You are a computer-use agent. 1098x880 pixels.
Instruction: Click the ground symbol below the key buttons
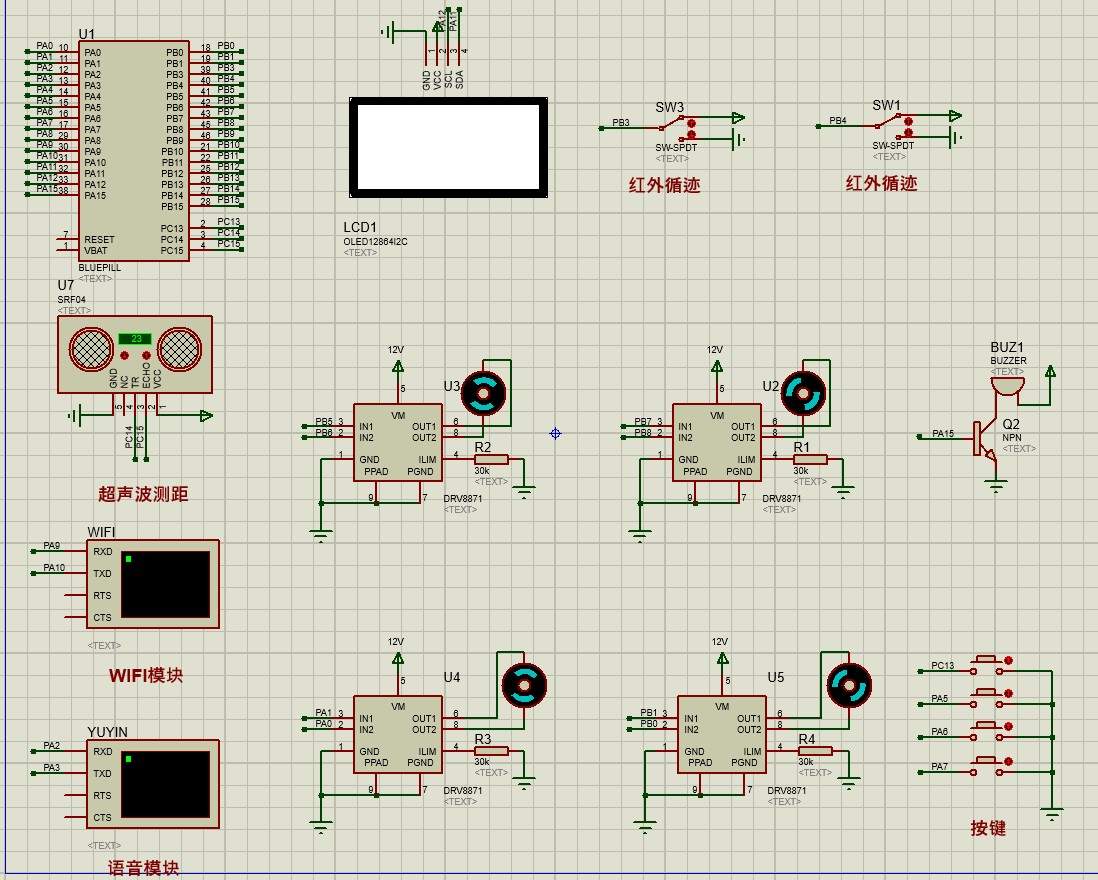[1052, 816]
